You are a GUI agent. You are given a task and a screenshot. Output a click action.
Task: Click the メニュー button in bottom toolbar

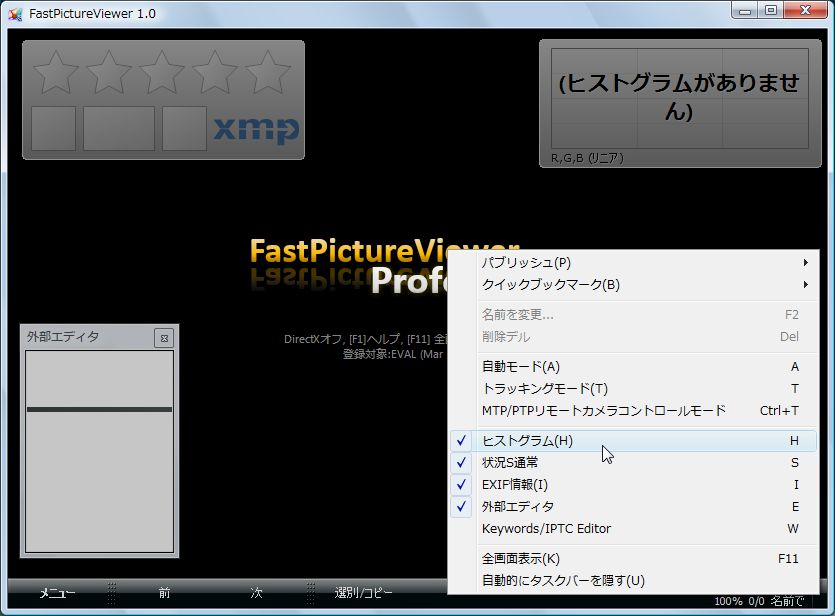(57, 593)
